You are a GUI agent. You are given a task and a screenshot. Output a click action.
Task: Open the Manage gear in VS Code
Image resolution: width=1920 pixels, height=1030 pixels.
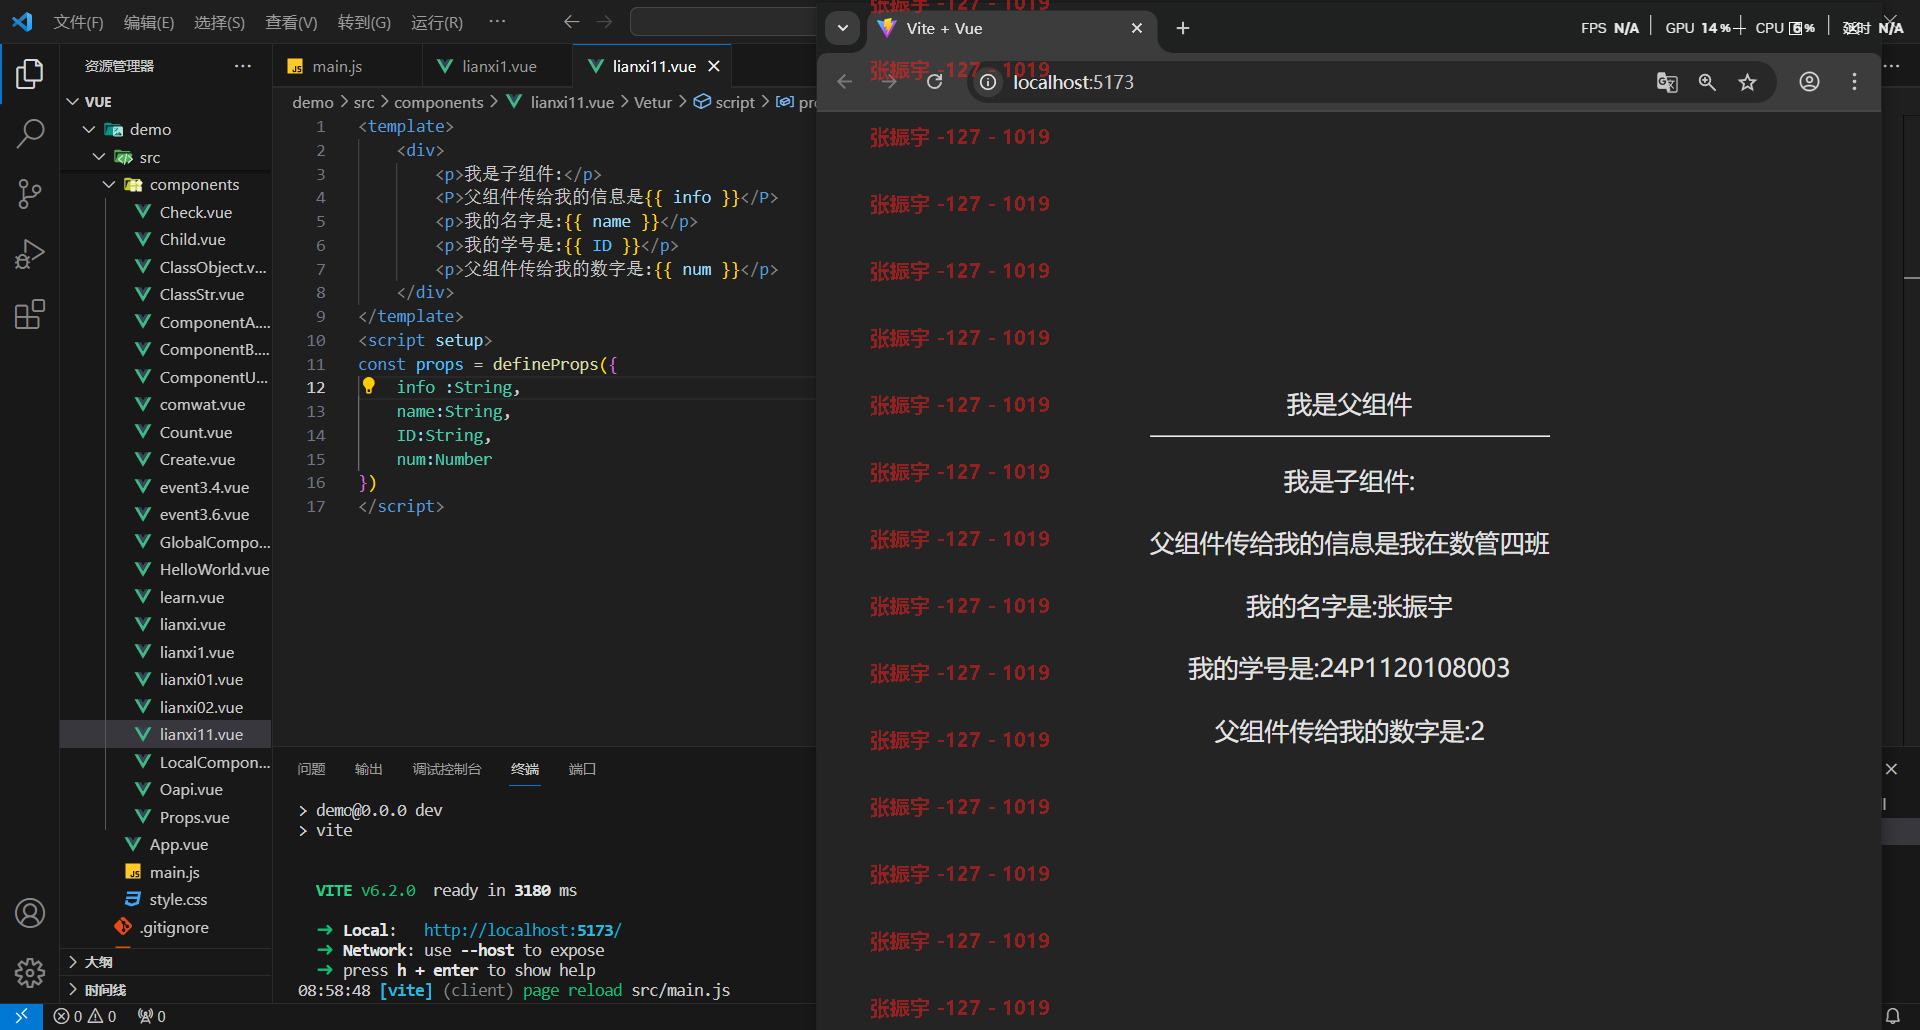pyautogui.click(x=30, y=972)
